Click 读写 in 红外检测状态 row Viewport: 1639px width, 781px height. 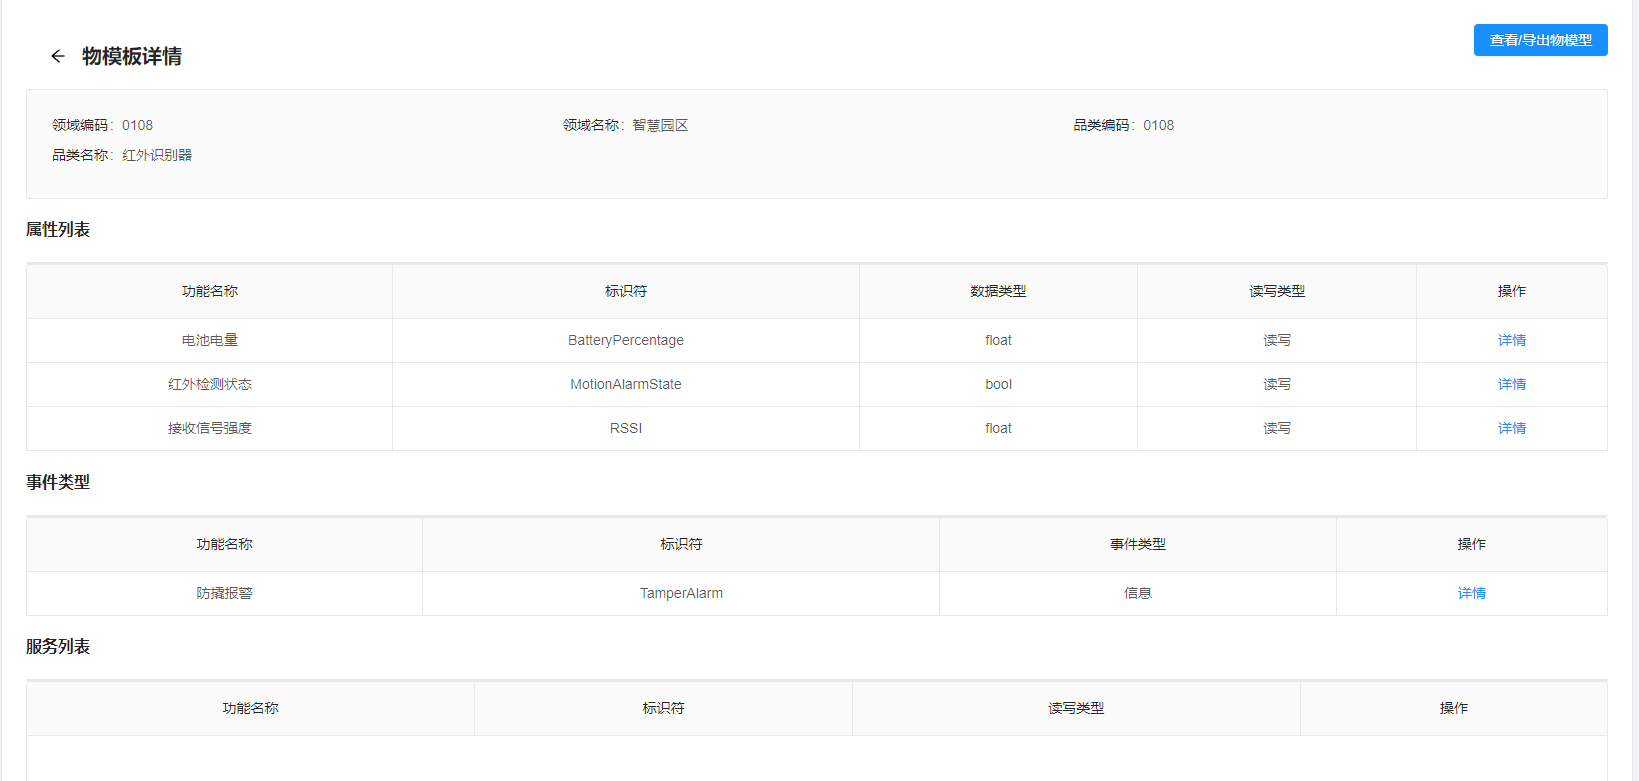1277,384
